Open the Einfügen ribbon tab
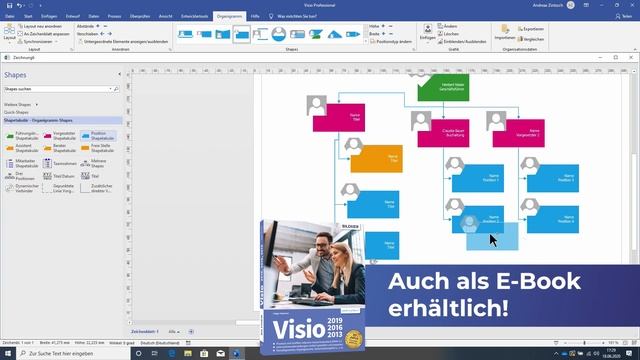Image resolution: width=640 pixels, height=360 pixels. [x=49, y=16]
